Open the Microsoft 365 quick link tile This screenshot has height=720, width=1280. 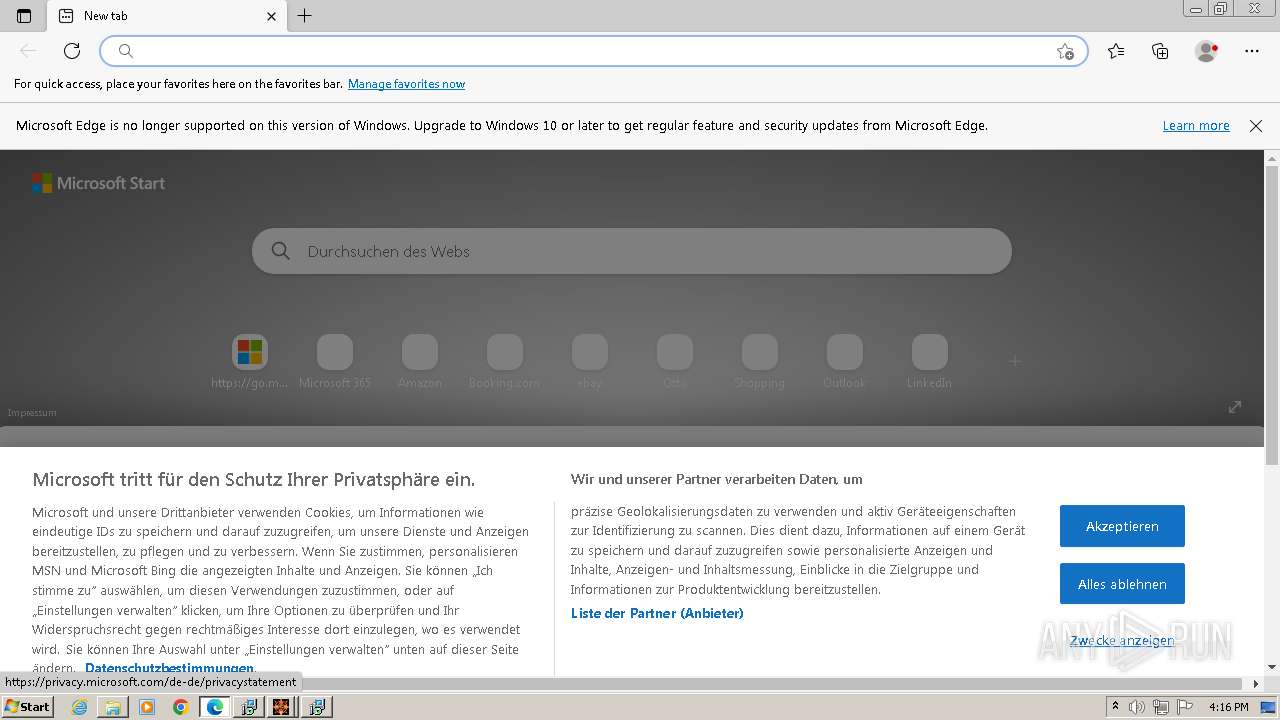tap(335, 361)
